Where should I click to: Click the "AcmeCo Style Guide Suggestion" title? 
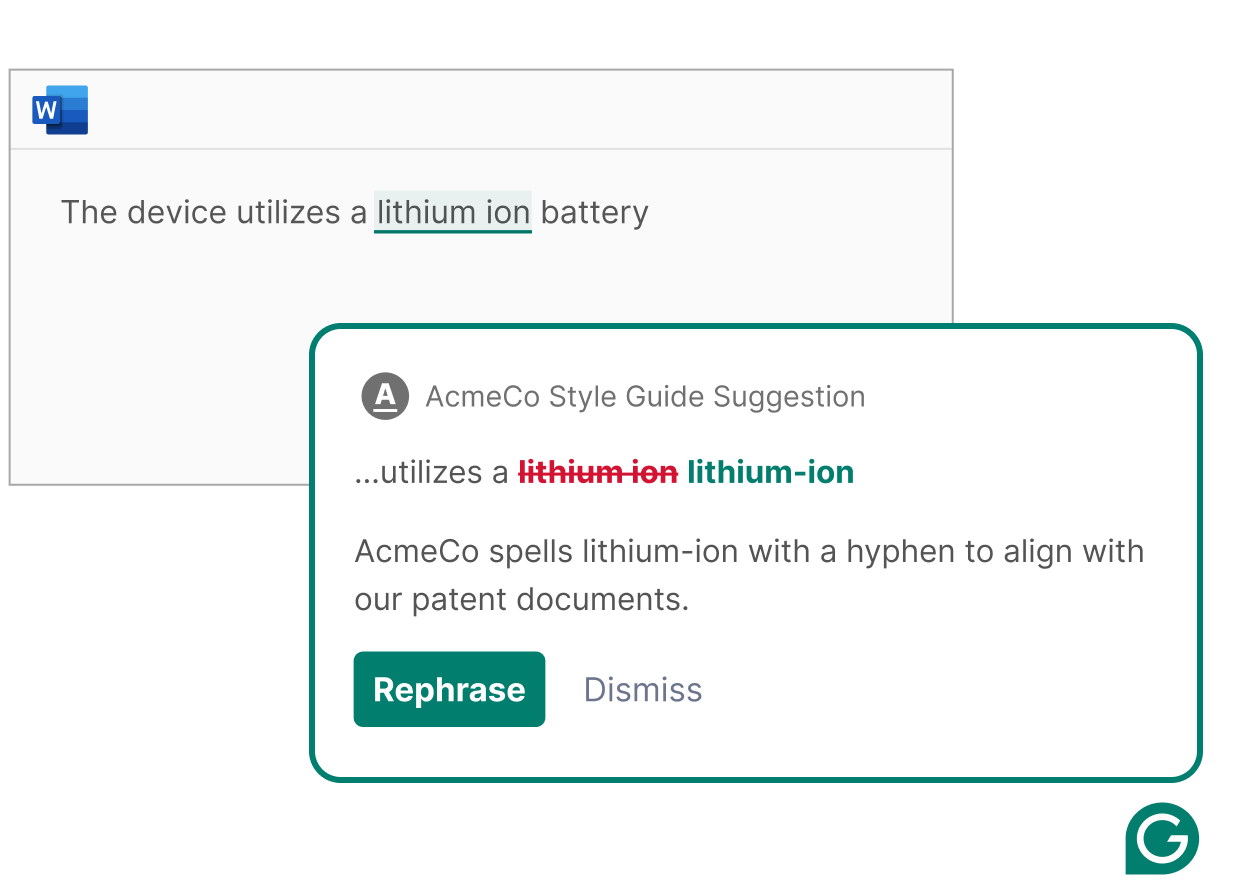click(645, 397)
